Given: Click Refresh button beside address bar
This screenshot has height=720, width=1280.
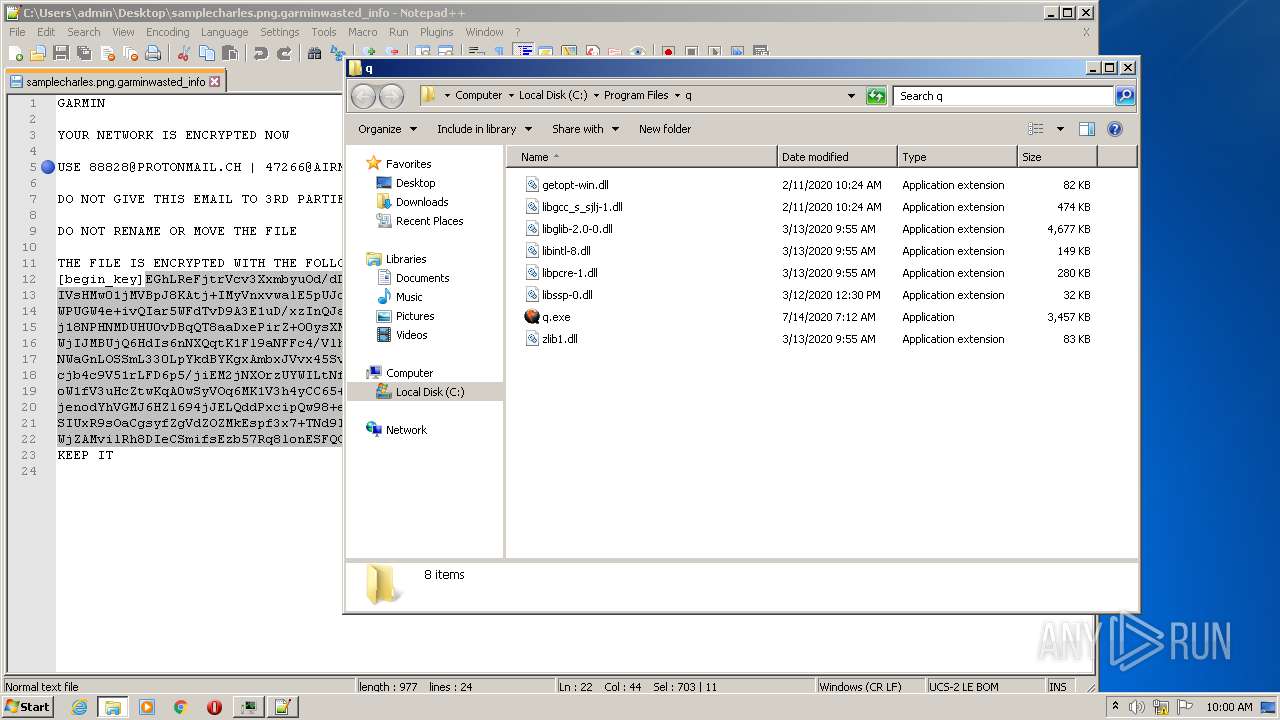Looking at the screenshot, I should (x=876, y=96).
